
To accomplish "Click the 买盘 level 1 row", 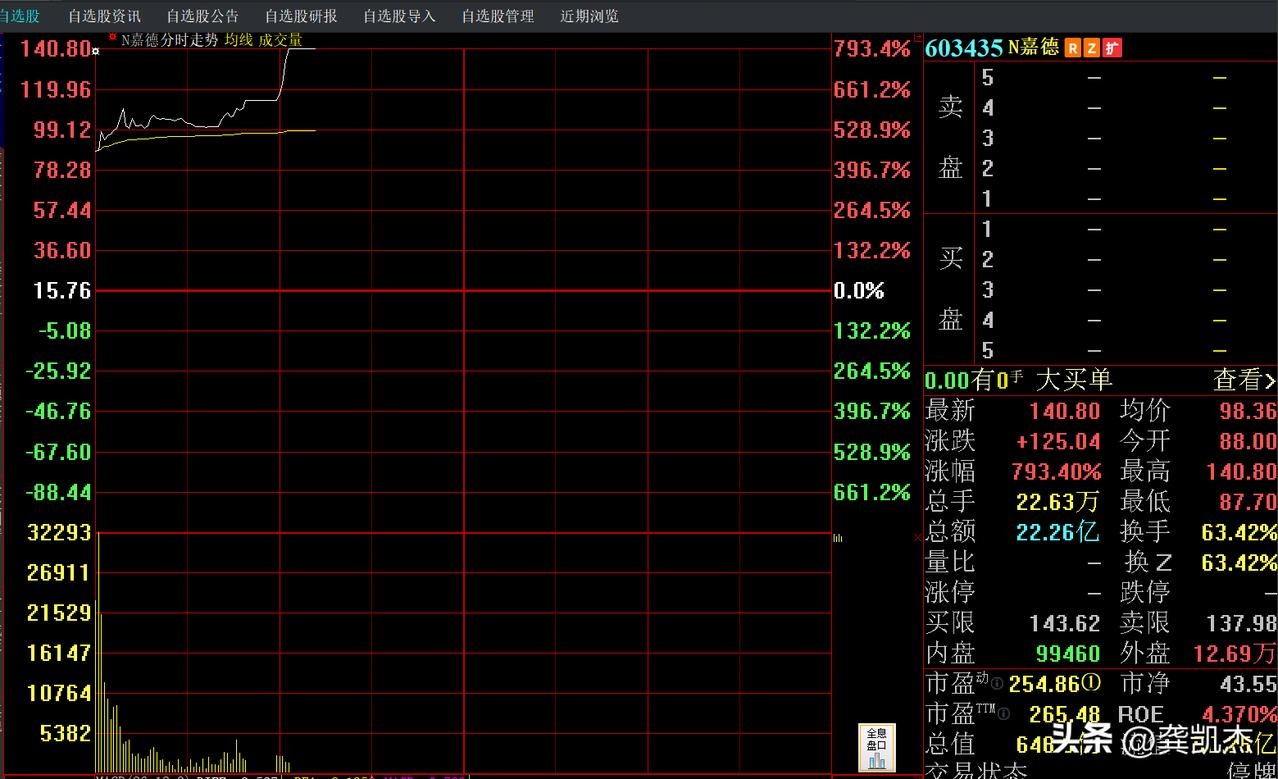I will point(1126,229).
